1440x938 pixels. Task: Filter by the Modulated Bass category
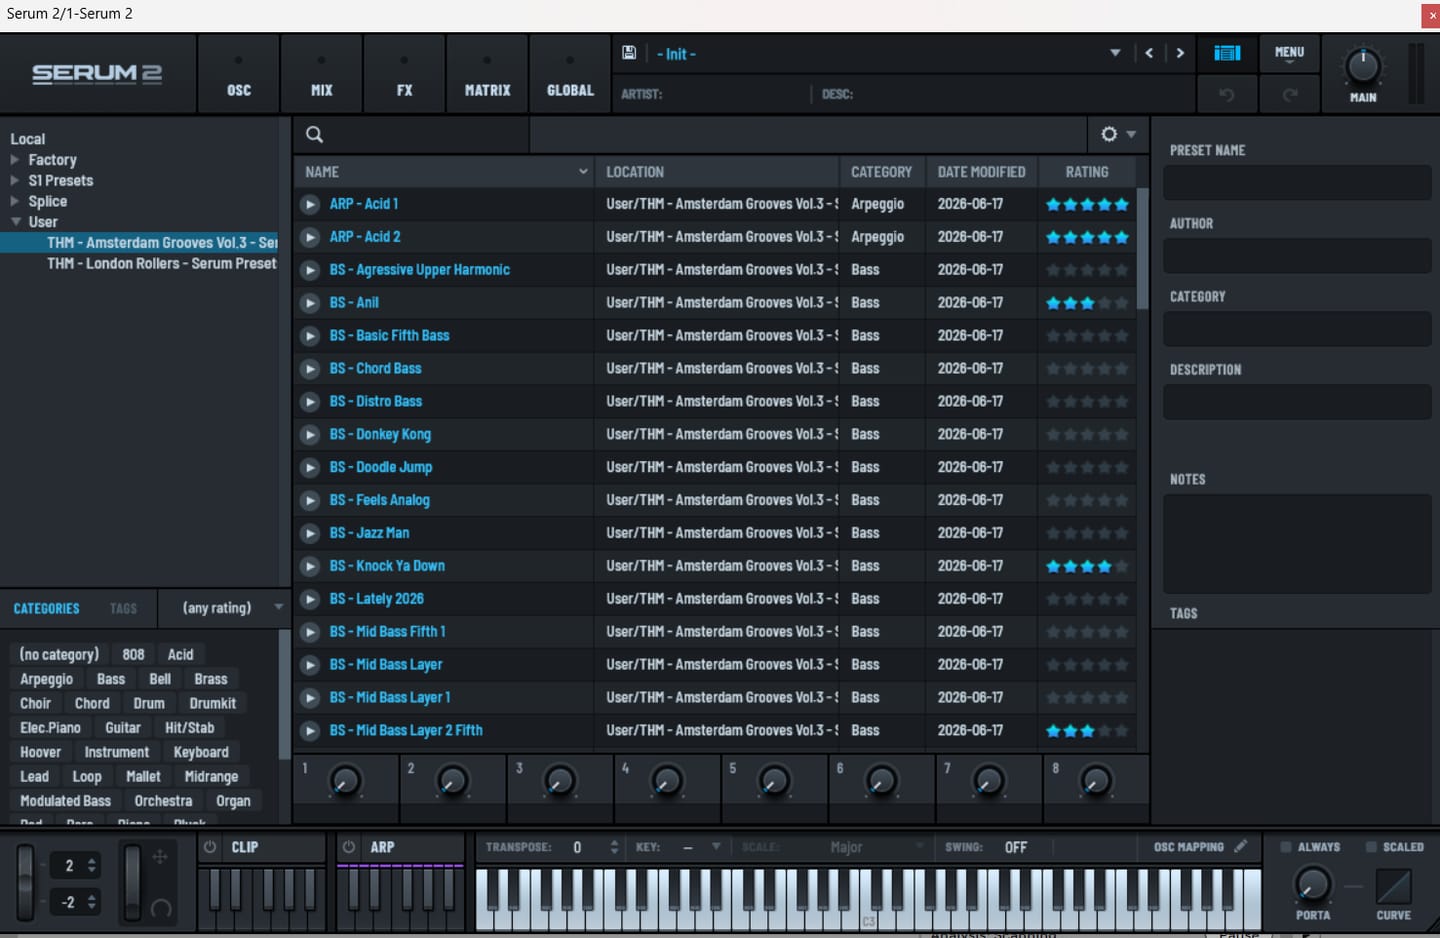point(65,801)
